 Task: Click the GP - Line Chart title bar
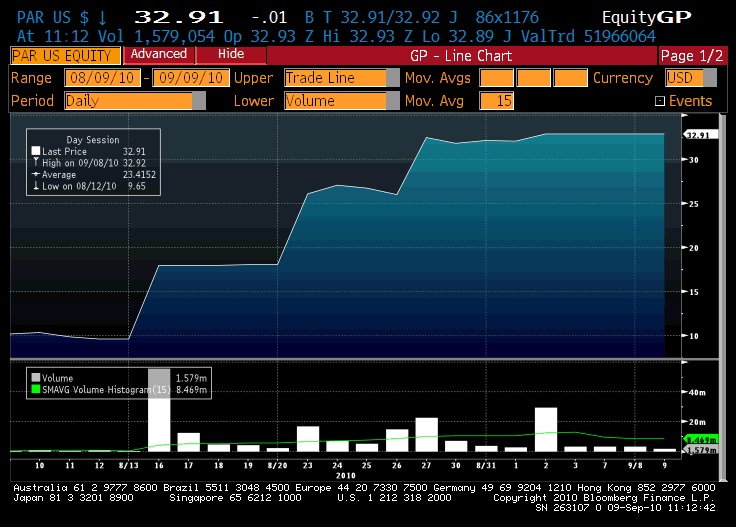461,56
